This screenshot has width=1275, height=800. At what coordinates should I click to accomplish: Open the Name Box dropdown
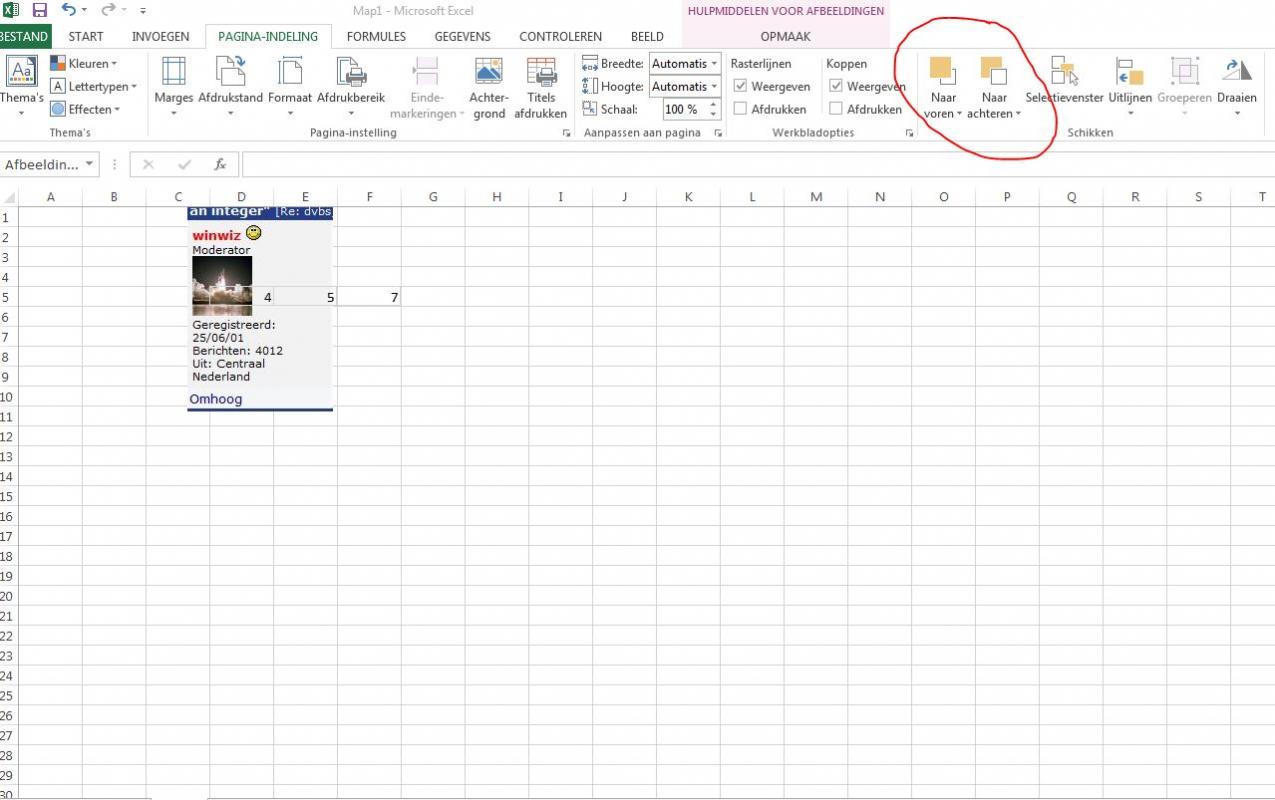point(90,164)
